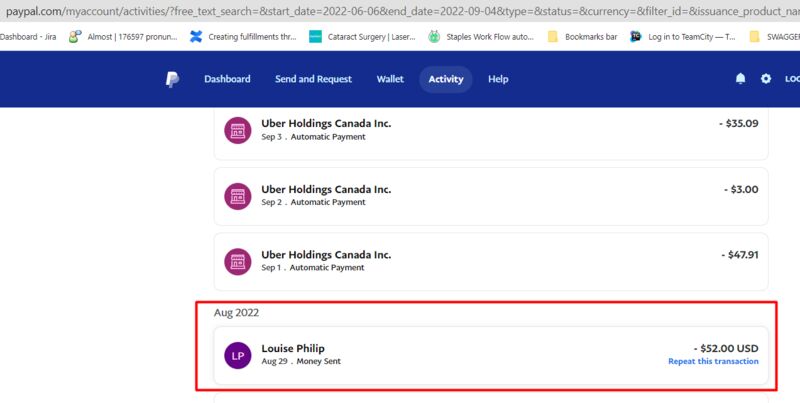Click the LP avatar for Louise Philip

pos(238,356)
